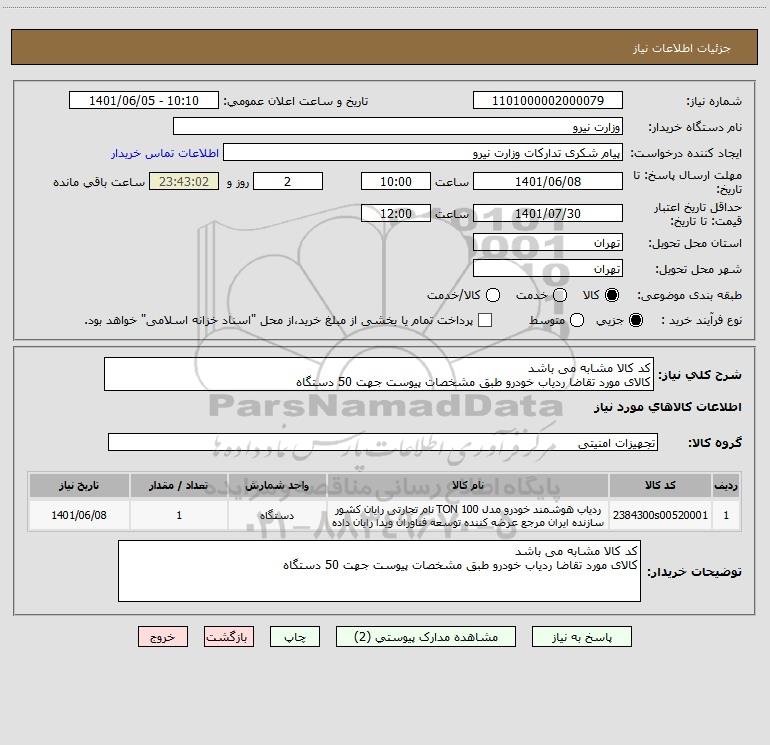
Task: Toggle the اسناد خزانه اسلامی payment checkbox
Action: click(485, 320)
